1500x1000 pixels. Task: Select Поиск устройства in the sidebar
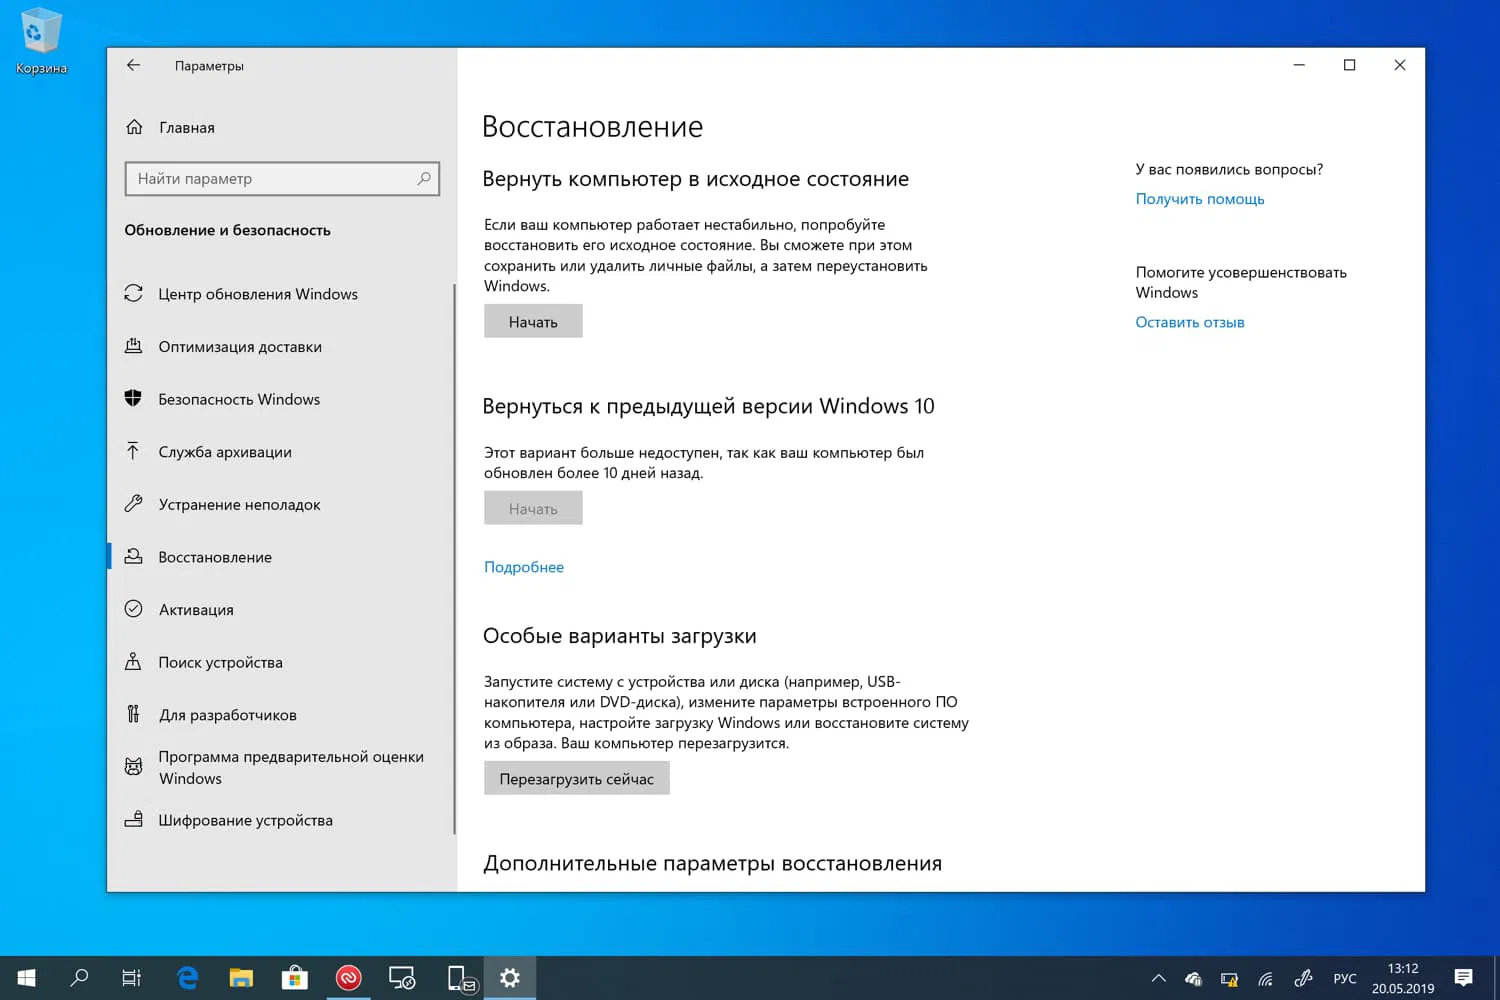pos(219,662)
